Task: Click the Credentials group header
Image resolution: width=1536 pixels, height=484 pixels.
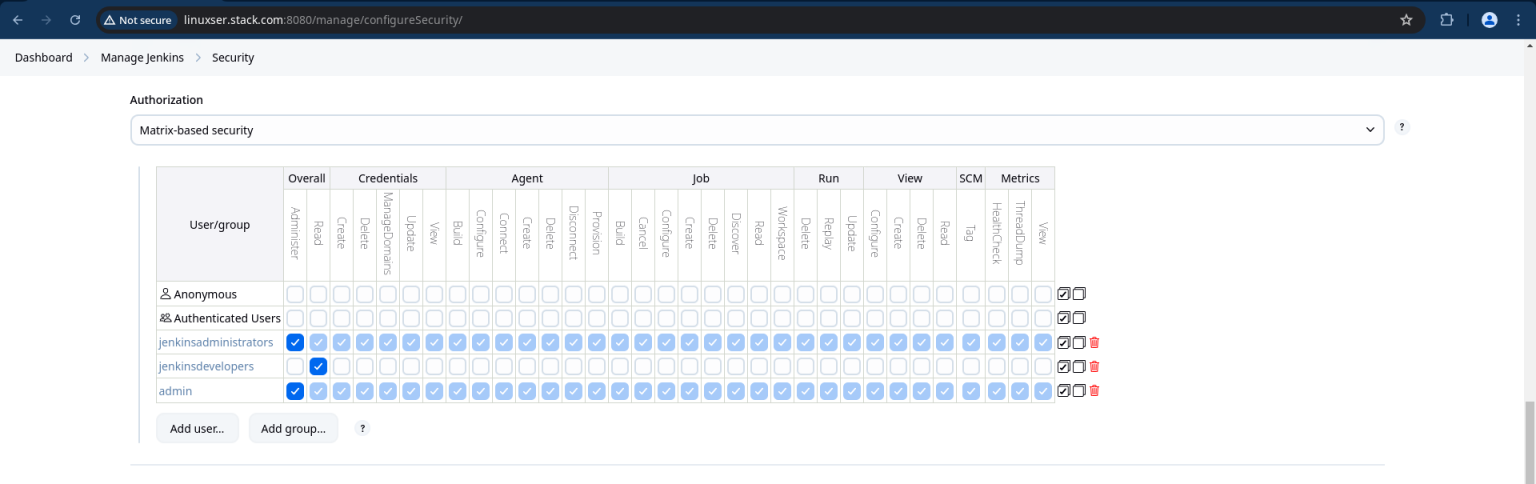Action: (x=388, y=178)
